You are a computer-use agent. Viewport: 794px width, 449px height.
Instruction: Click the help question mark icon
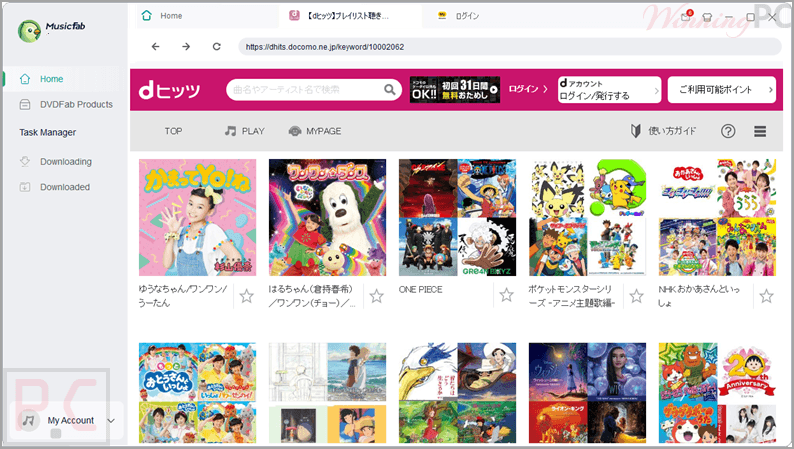point(728,132)
